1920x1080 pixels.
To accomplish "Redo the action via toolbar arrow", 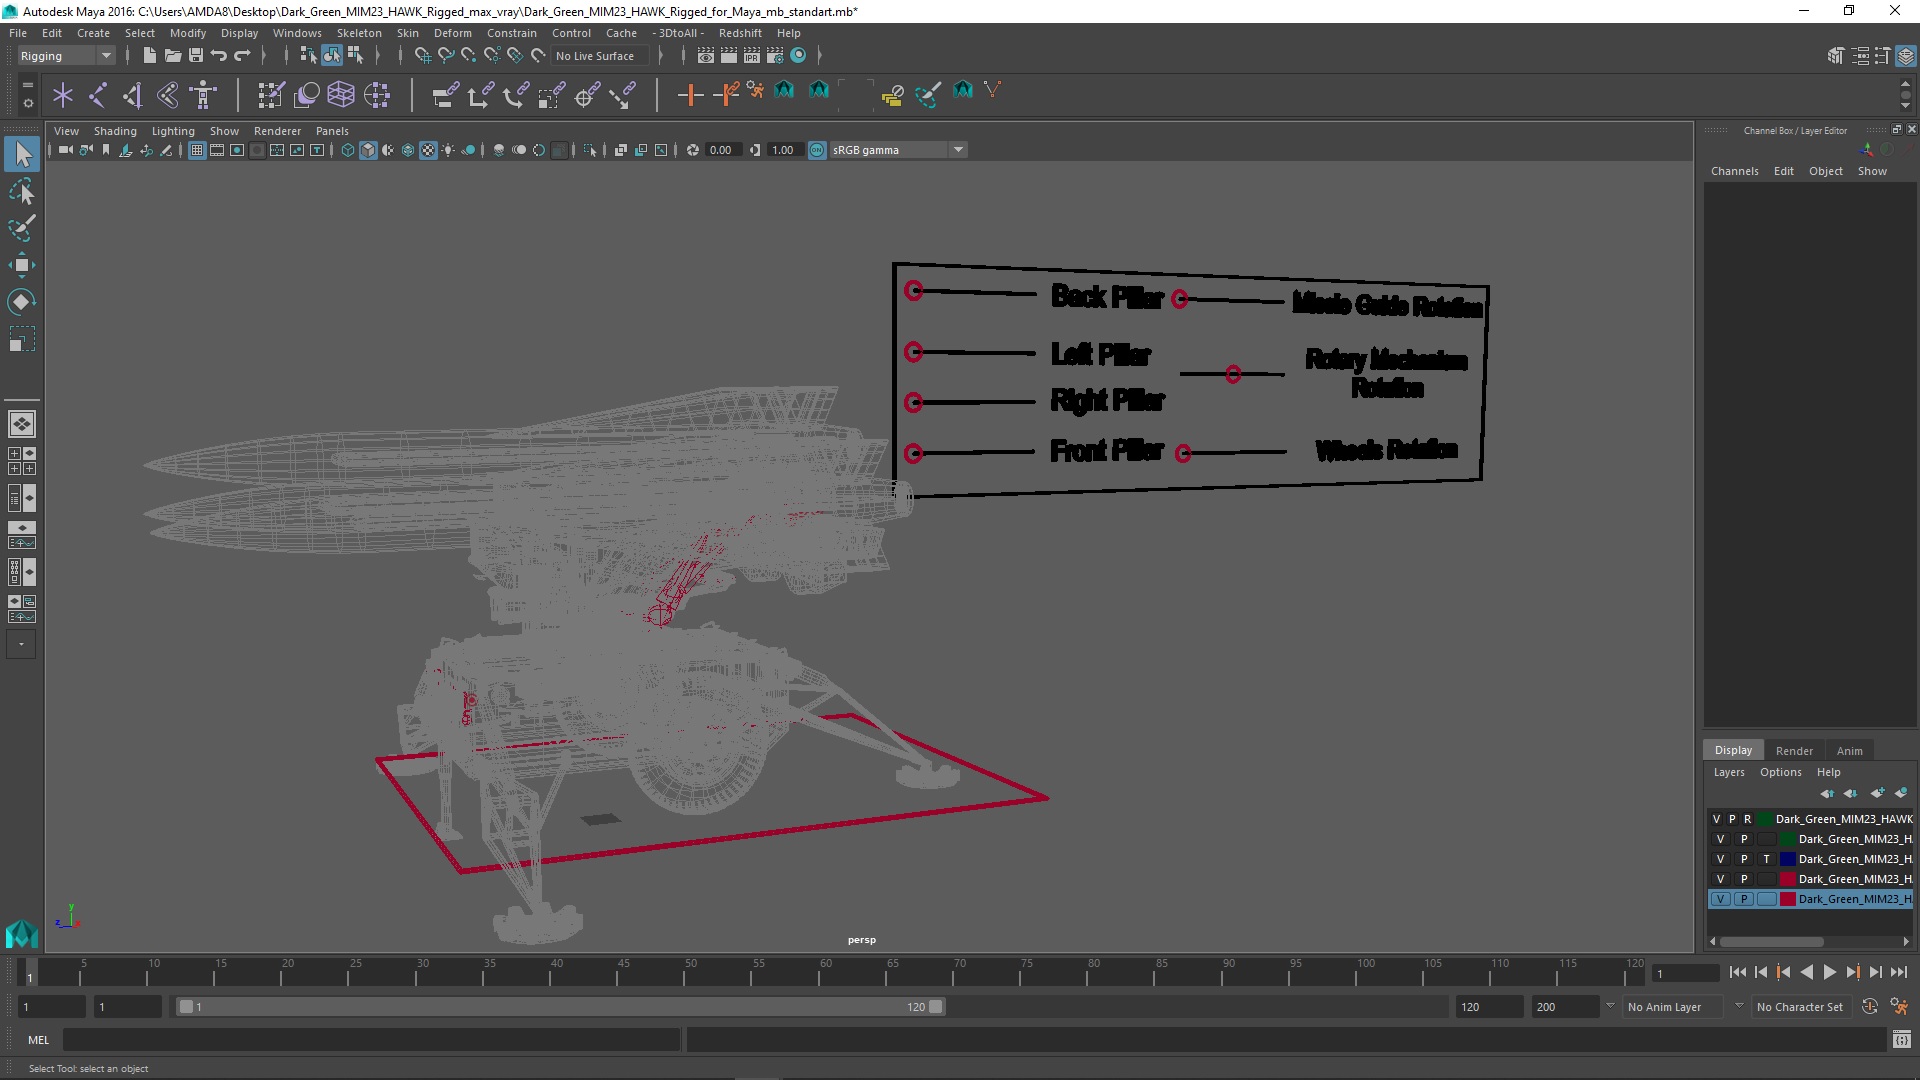I will pos(242,56).
